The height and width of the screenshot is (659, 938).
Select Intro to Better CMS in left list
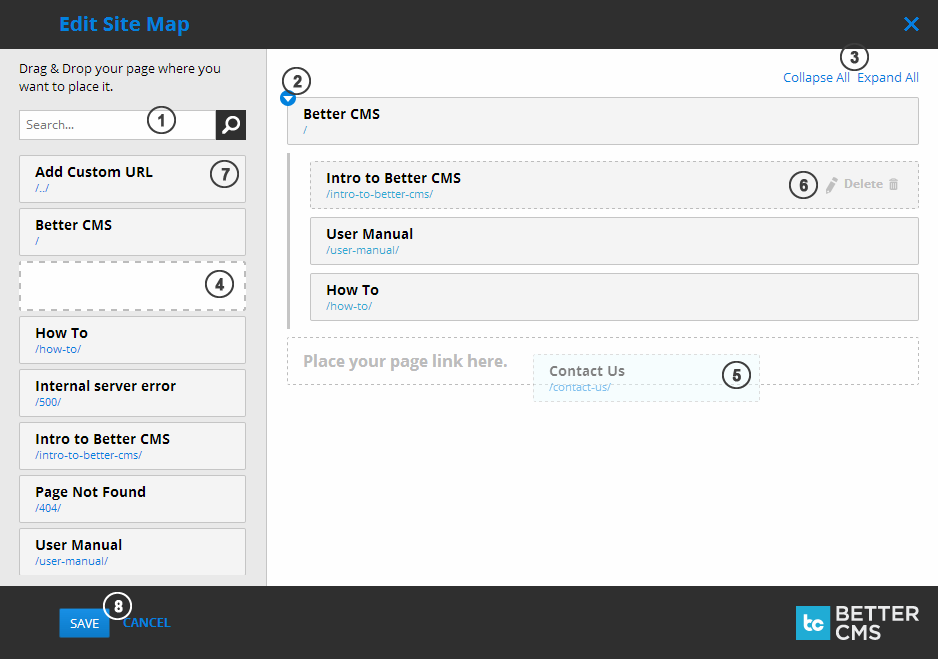click(x=132, y=446)
